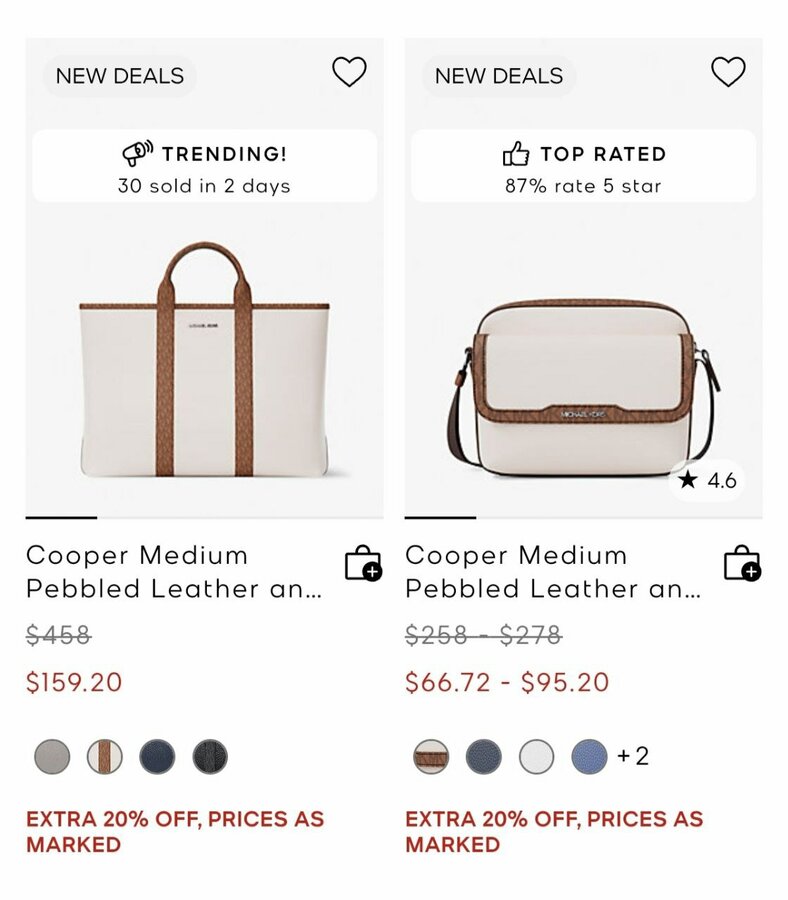View the crossbody bag product image
The height and width of the screenshot is (900, 788).
(x=583, y=385)
